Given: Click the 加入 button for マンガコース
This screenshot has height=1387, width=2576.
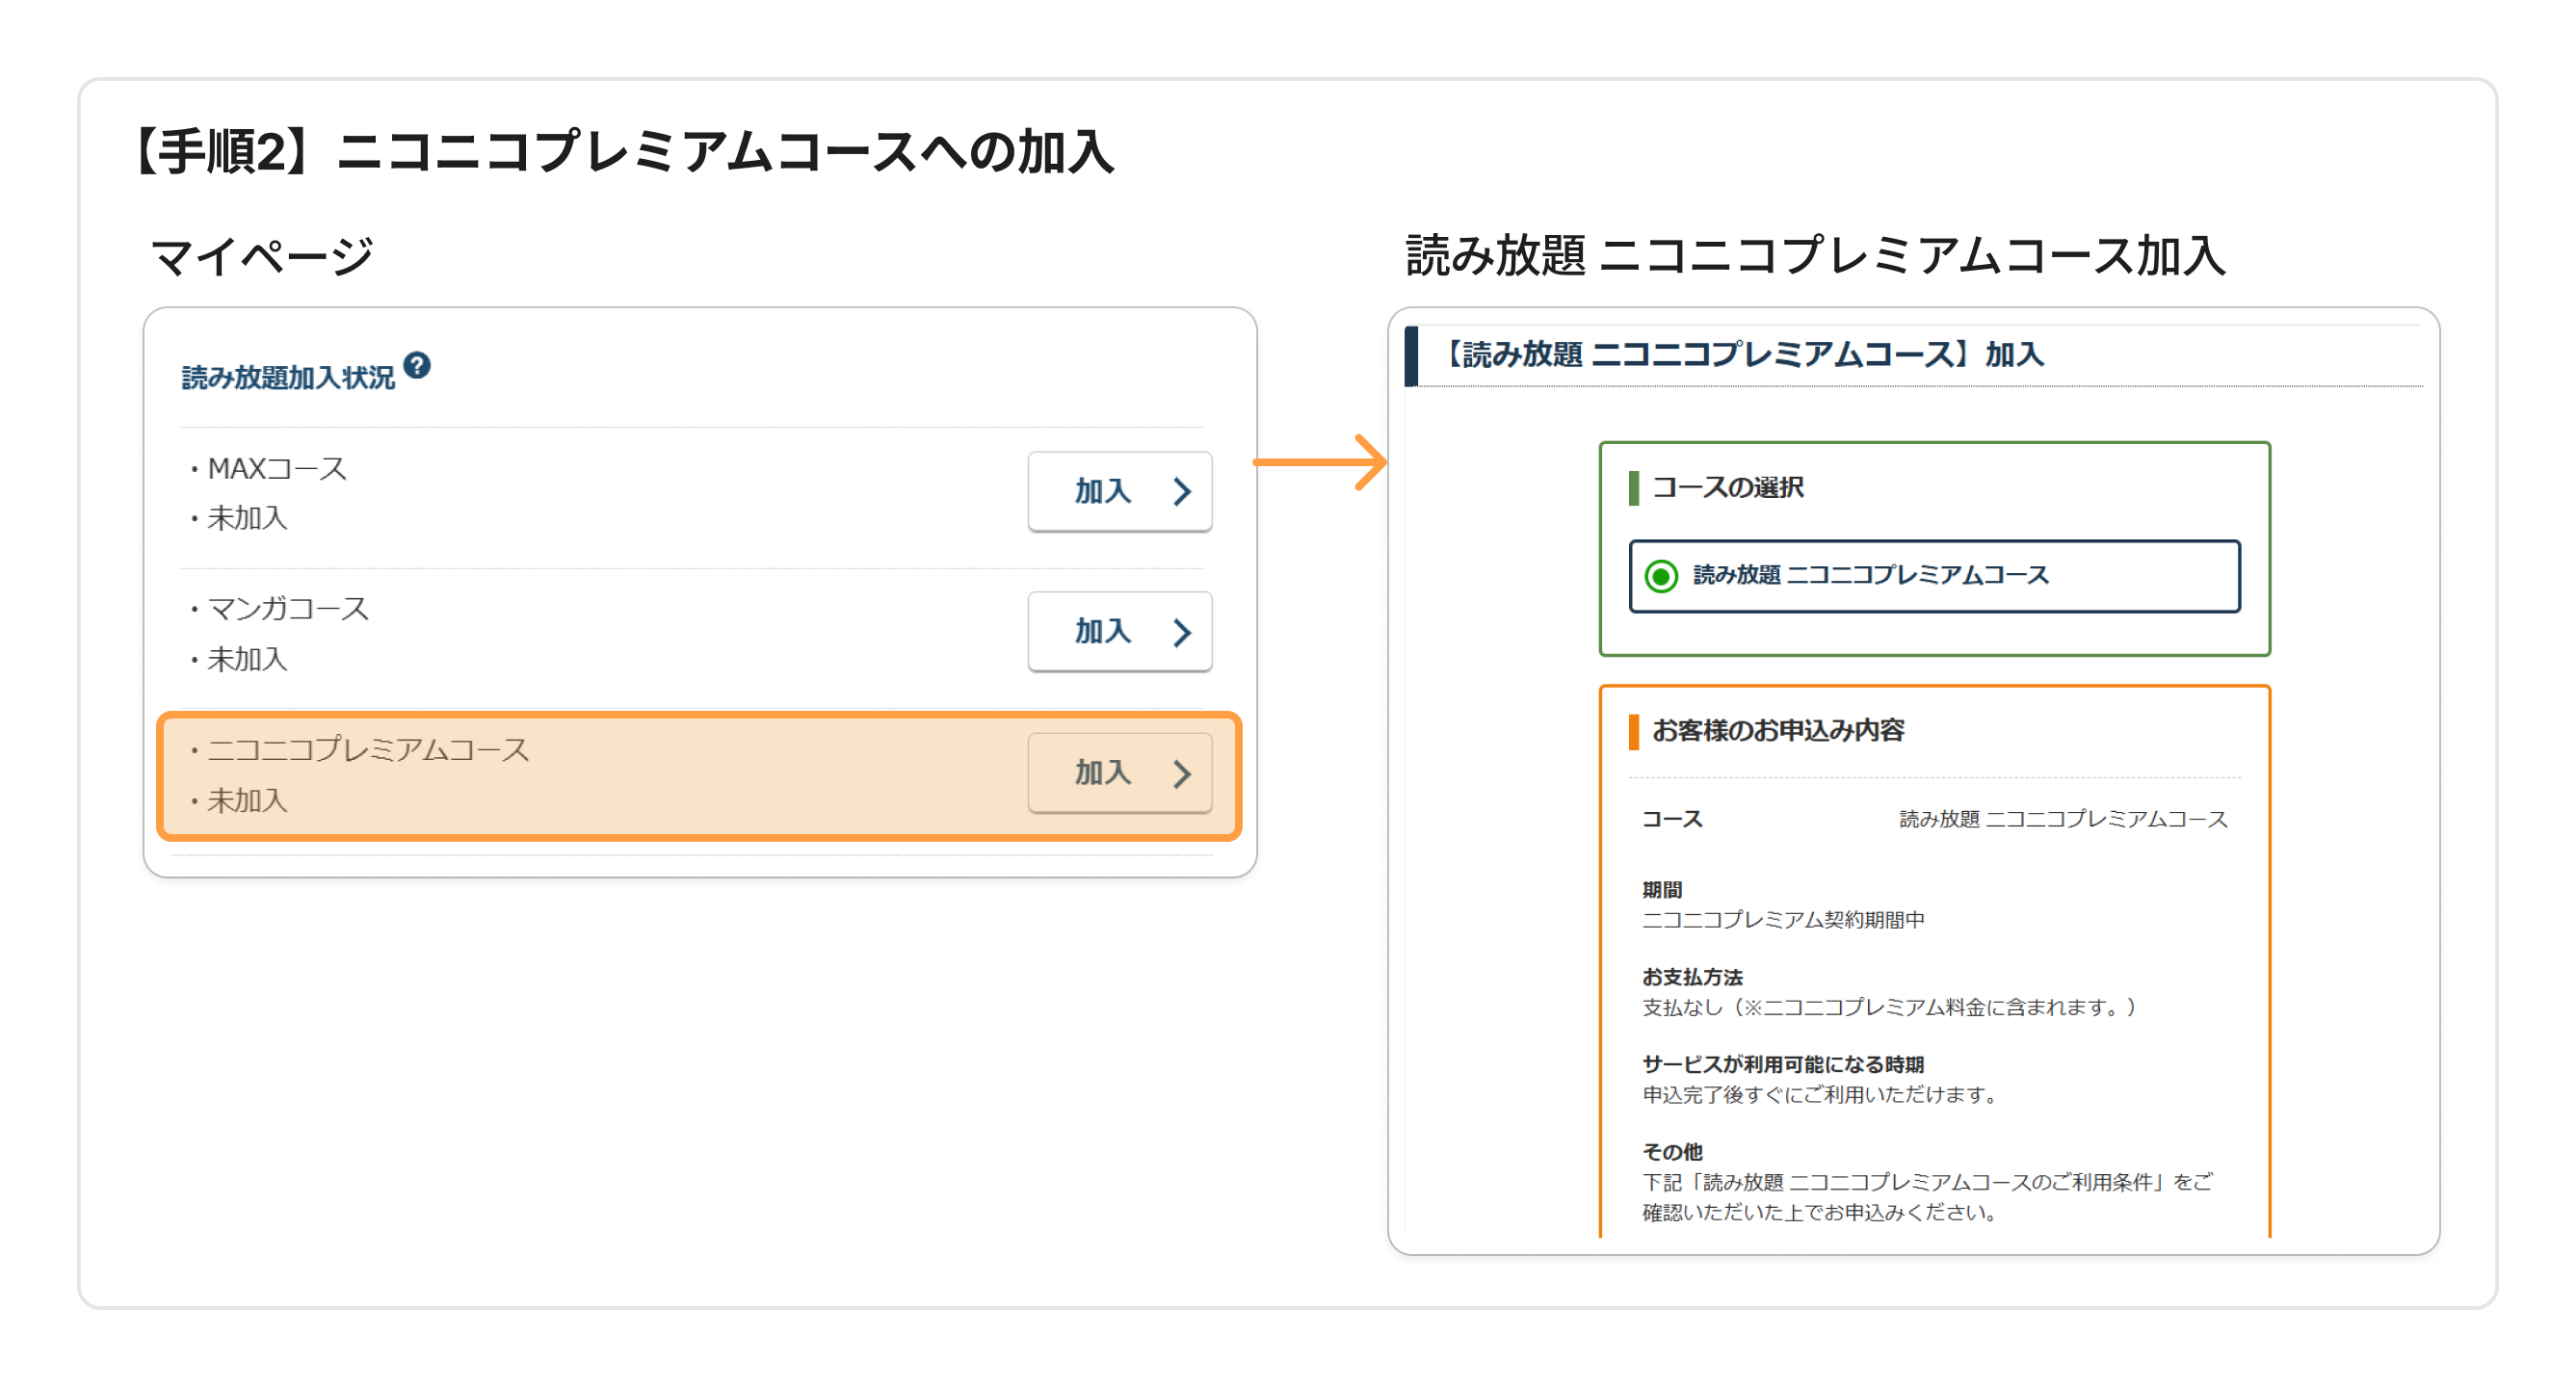Looking at the screenshot, I should click(1119, 632).
